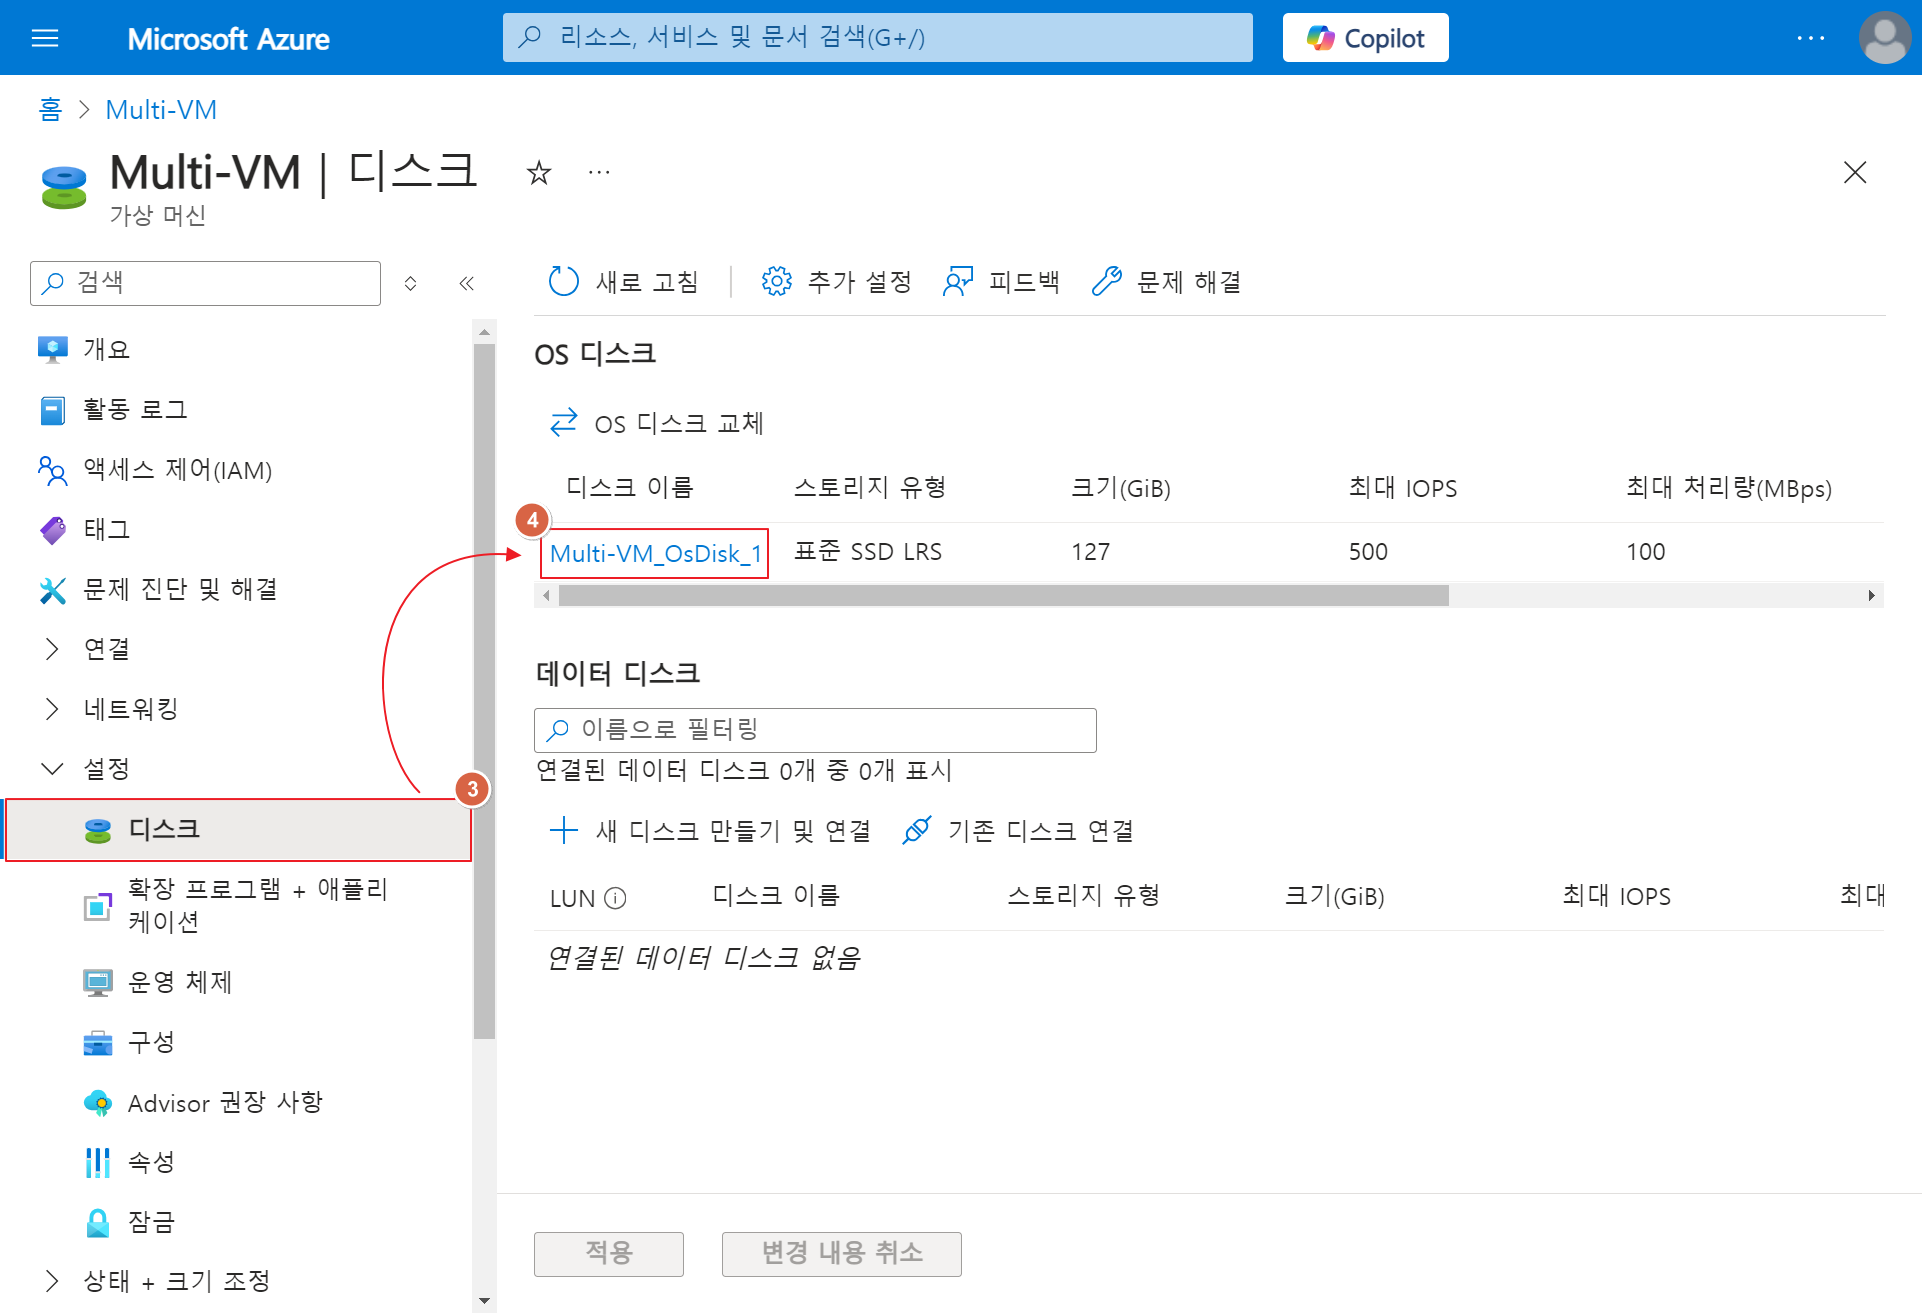Screen dimensions: 1922x1313
Task: Click the 새로 고침 refresh icon
Action: coord(564,282)
